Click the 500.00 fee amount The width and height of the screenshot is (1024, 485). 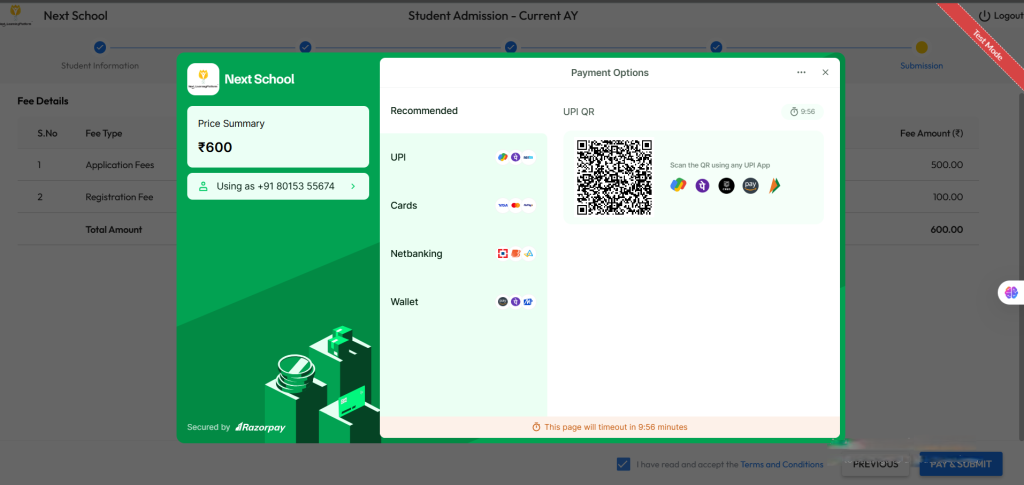[x=947, y=165]
